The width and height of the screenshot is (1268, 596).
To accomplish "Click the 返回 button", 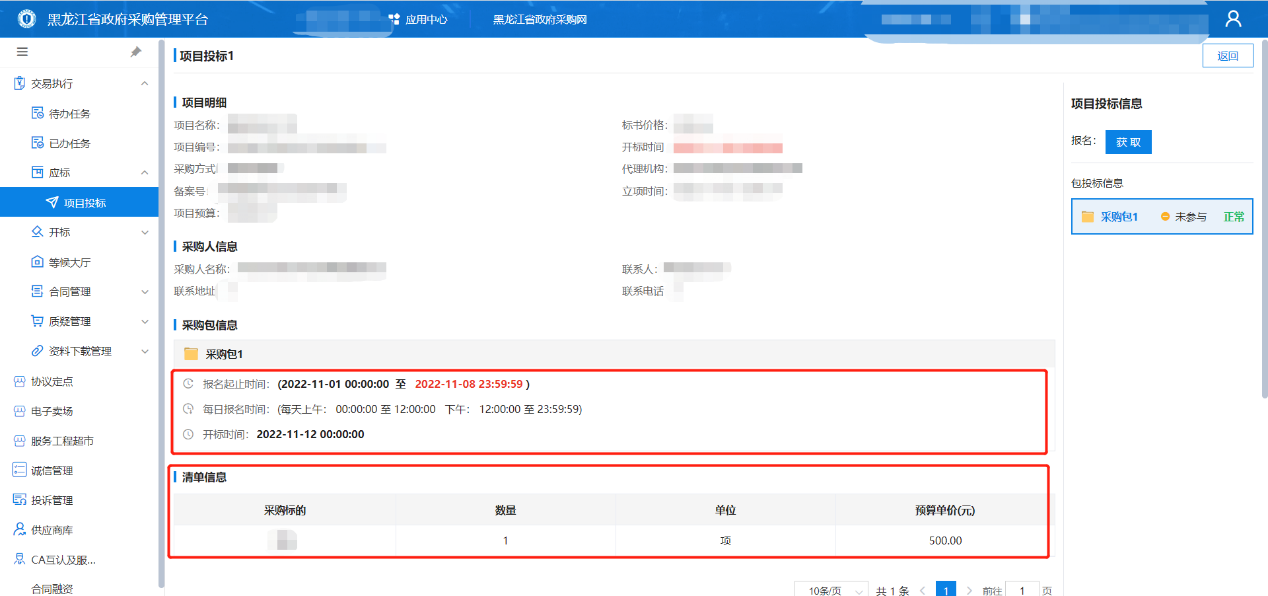I will (1227, 56).
